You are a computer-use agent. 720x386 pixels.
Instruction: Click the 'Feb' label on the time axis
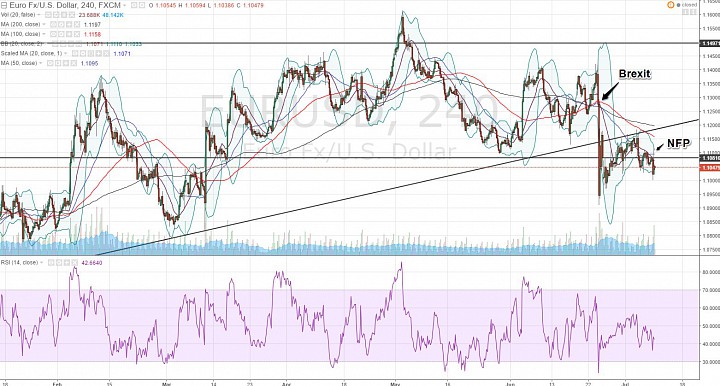click(57, 383)
